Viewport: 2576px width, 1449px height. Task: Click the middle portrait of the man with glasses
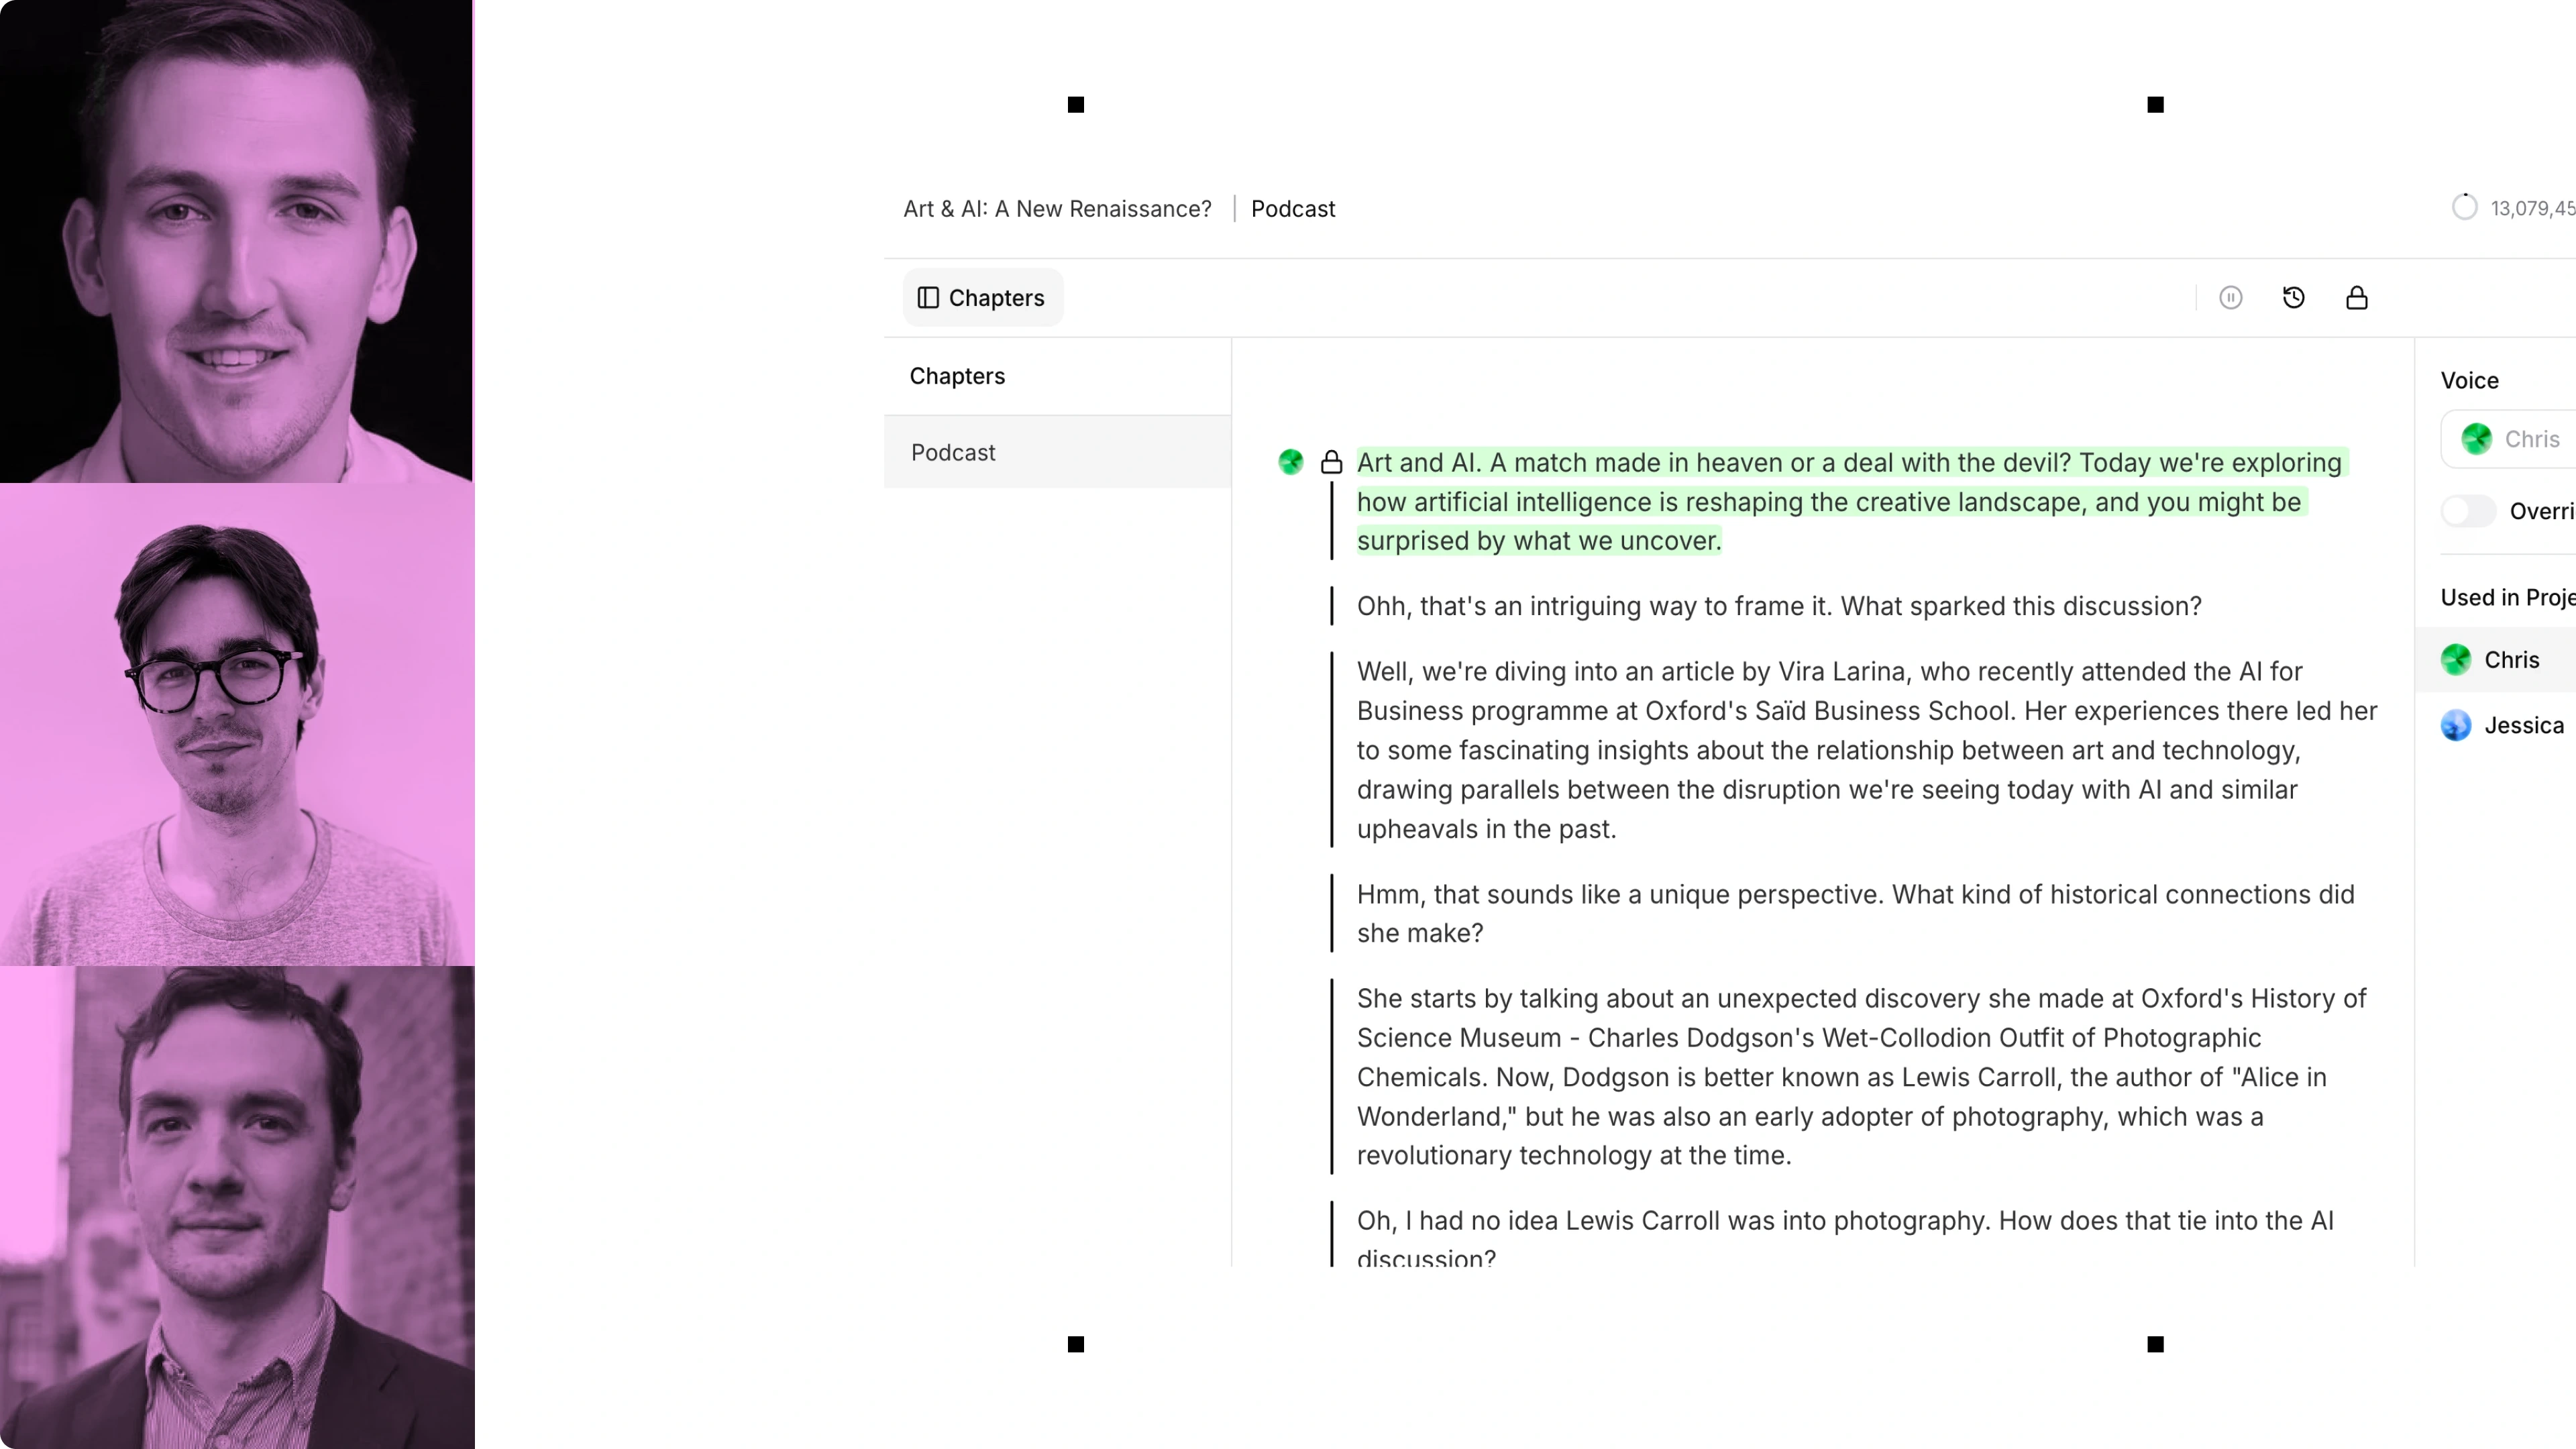coord(237,724)
